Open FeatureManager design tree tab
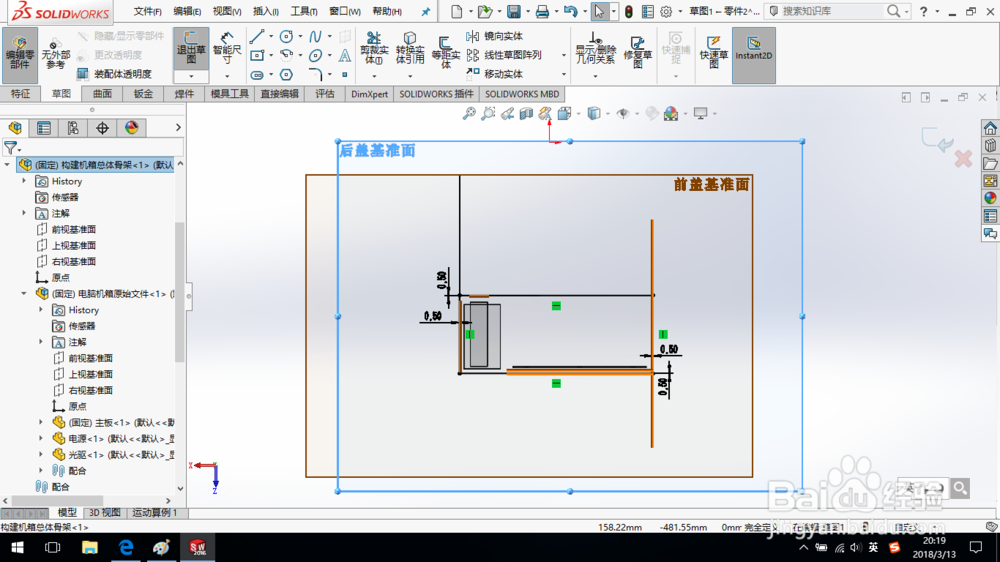Image resolution: width=1000 pixels, height=562 pixels. tap(15, 128)
